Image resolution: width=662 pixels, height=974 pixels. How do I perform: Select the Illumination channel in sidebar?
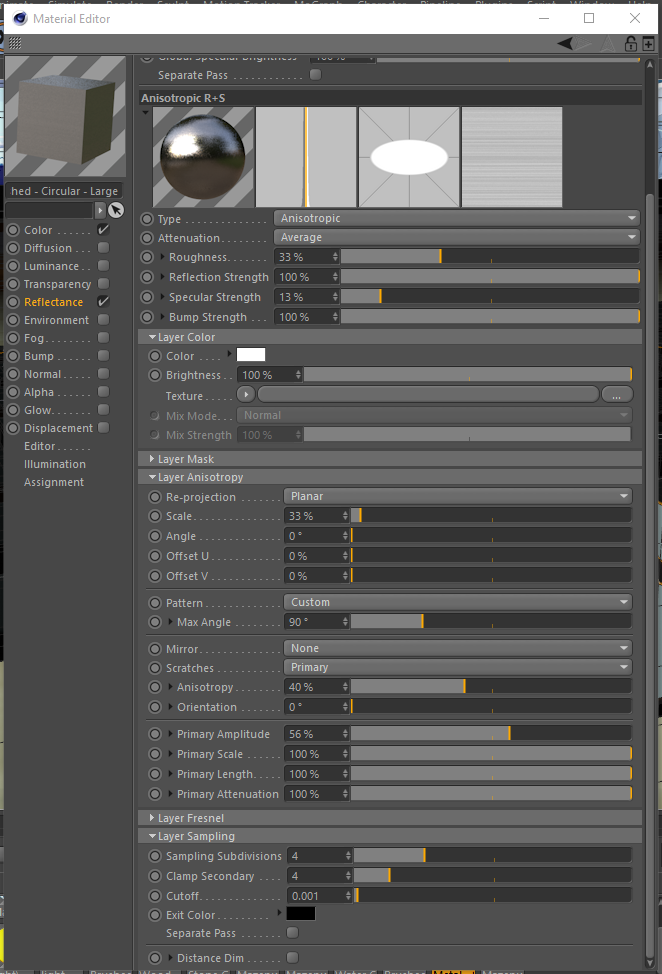[54, 464]
